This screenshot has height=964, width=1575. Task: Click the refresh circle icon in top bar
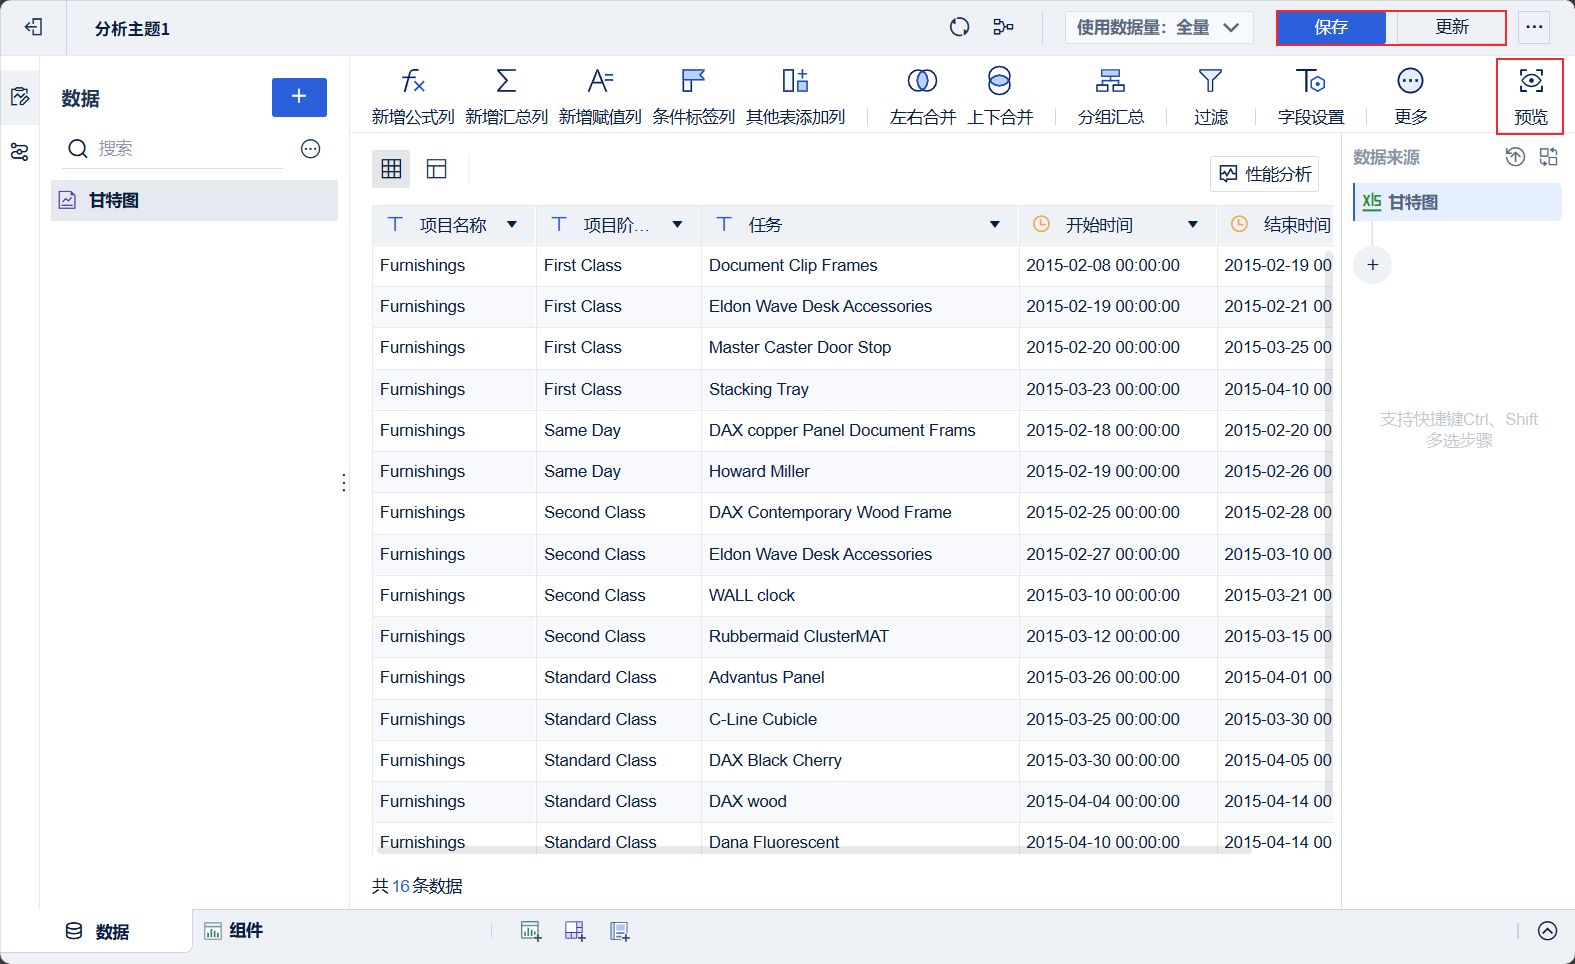959,27
